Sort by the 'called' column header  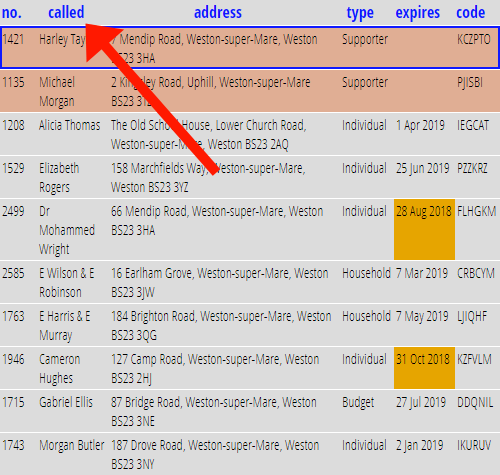pos(66,13)
